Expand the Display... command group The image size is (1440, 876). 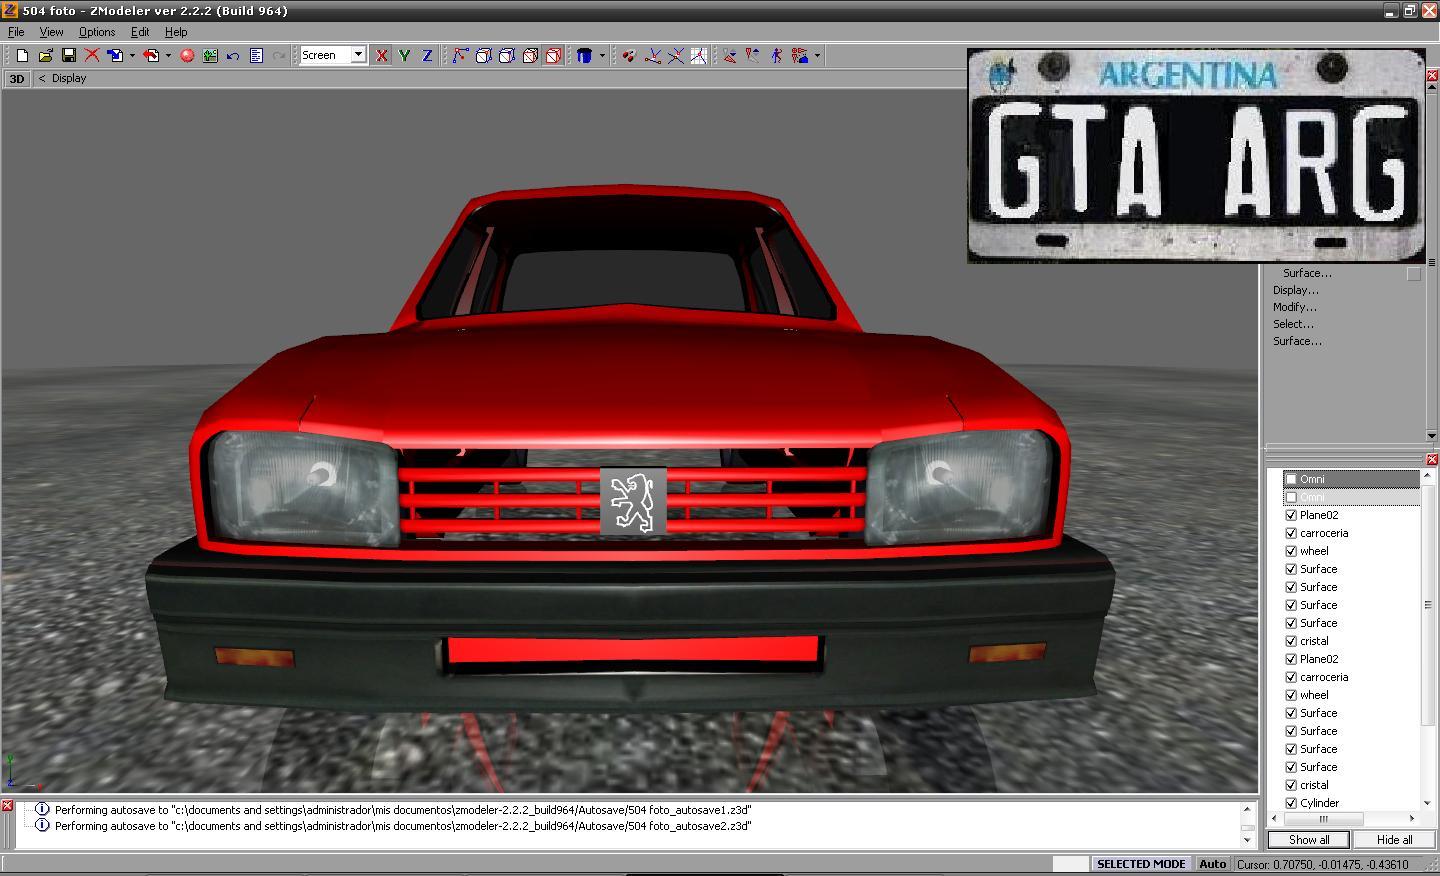point(1296,290)
